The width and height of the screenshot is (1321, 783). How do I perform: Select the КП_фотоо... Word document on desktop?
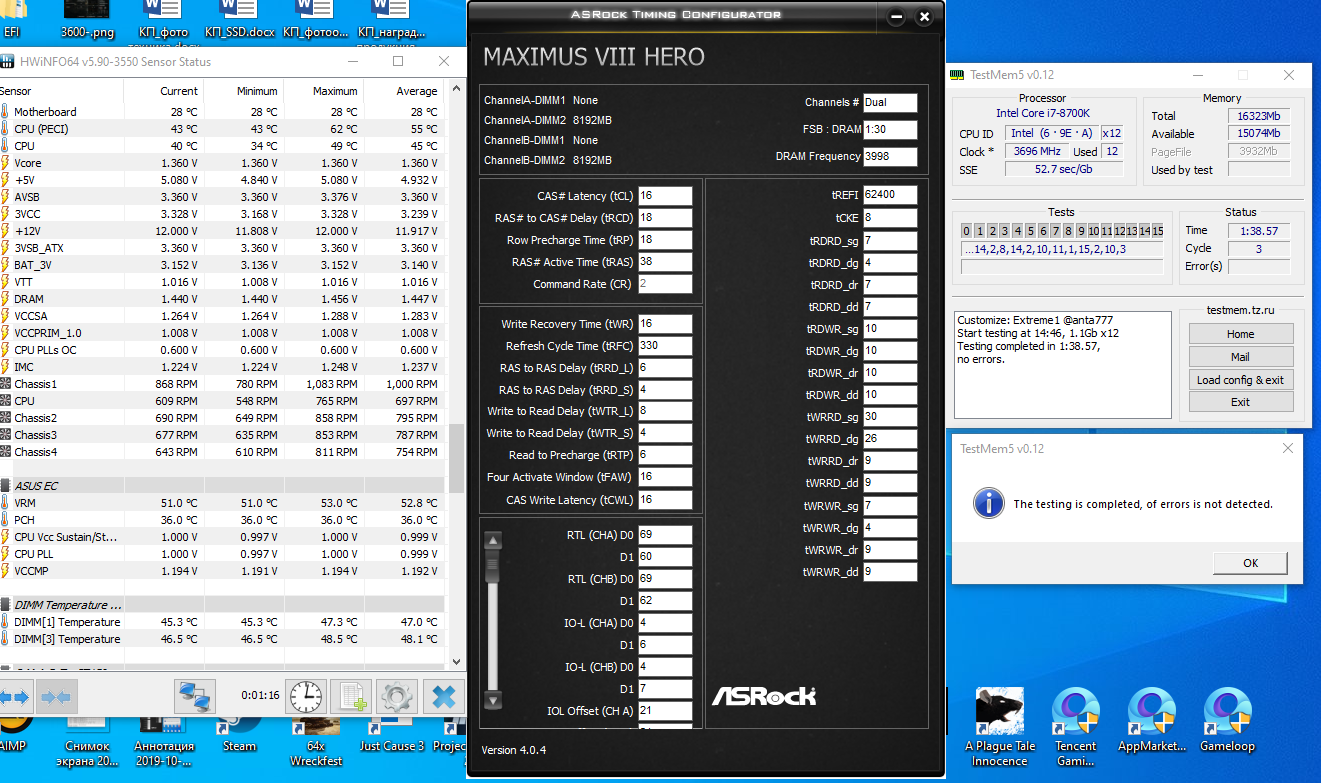point(316,20)
